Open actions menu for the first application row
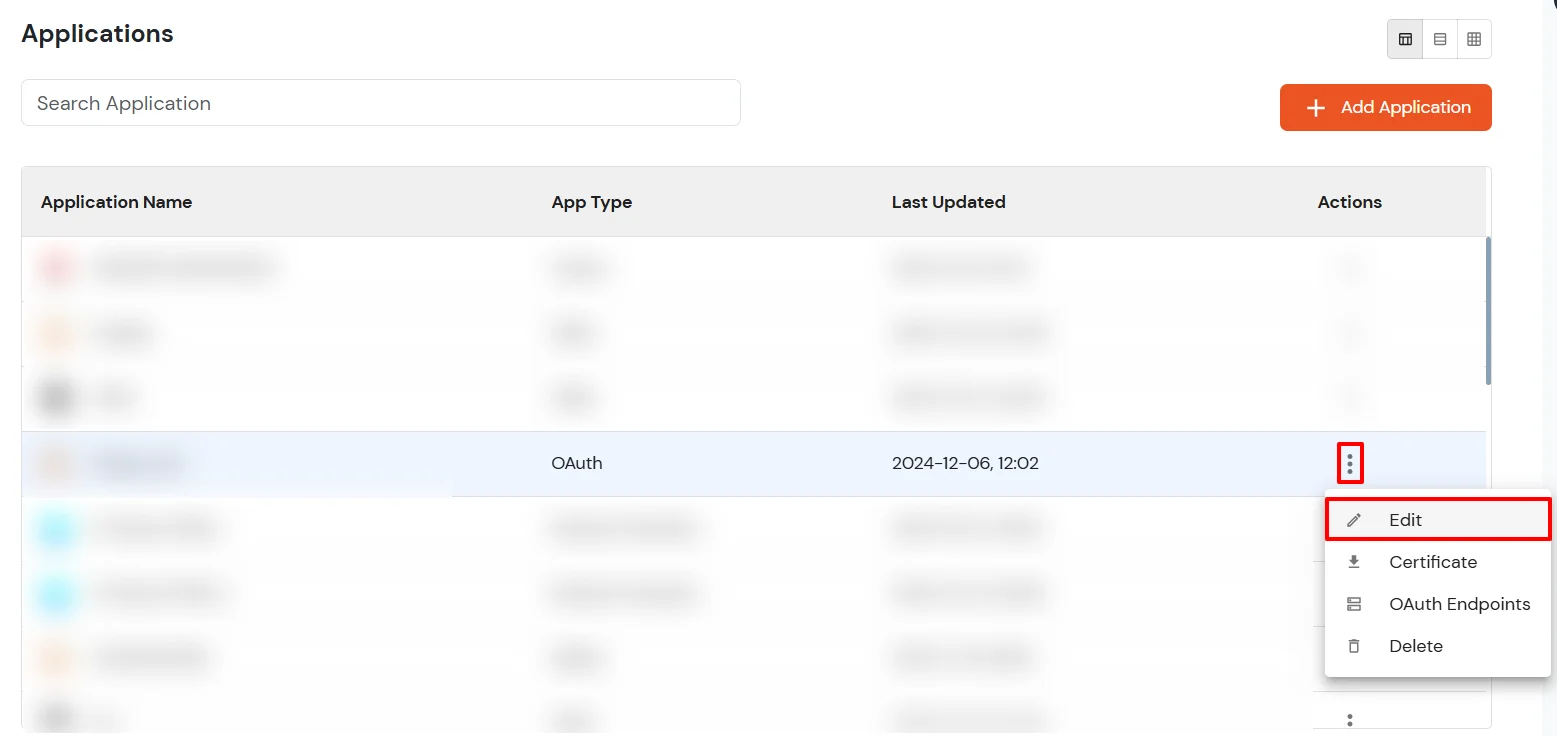 pyautogui.click(x=1350, y=268)
